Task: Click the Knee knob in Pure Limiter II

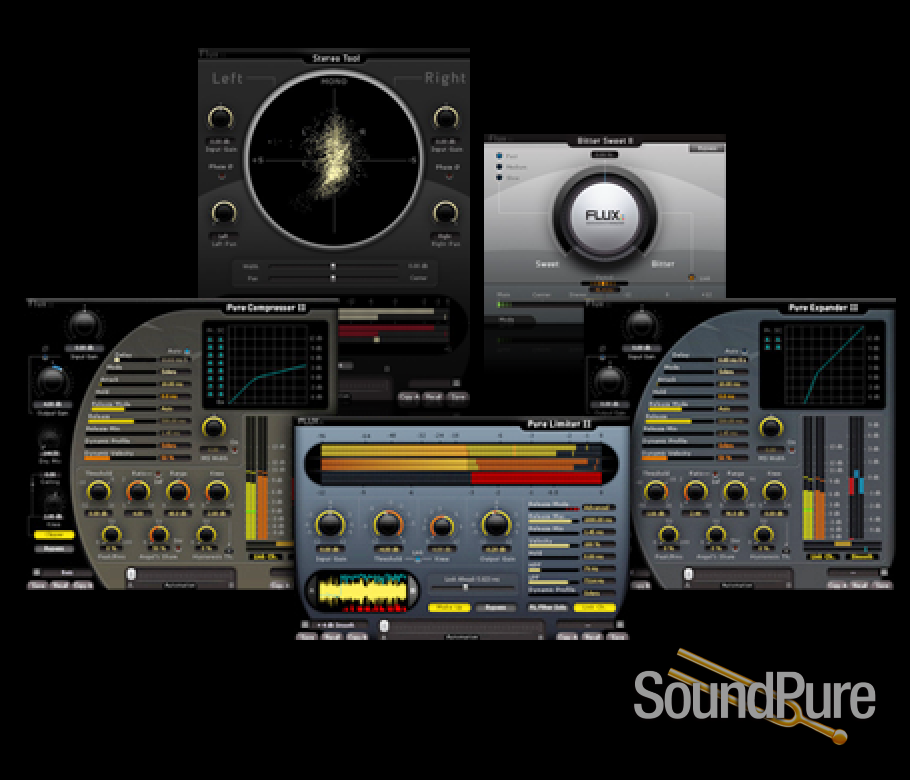Action: click(442, 527)
